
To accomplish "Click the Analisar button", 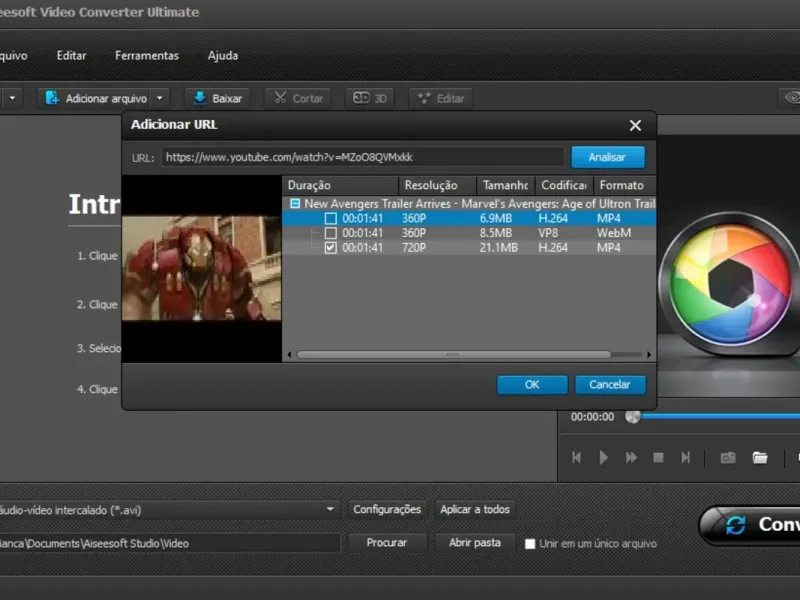I will pyautogui.click(x=607, y=157).
